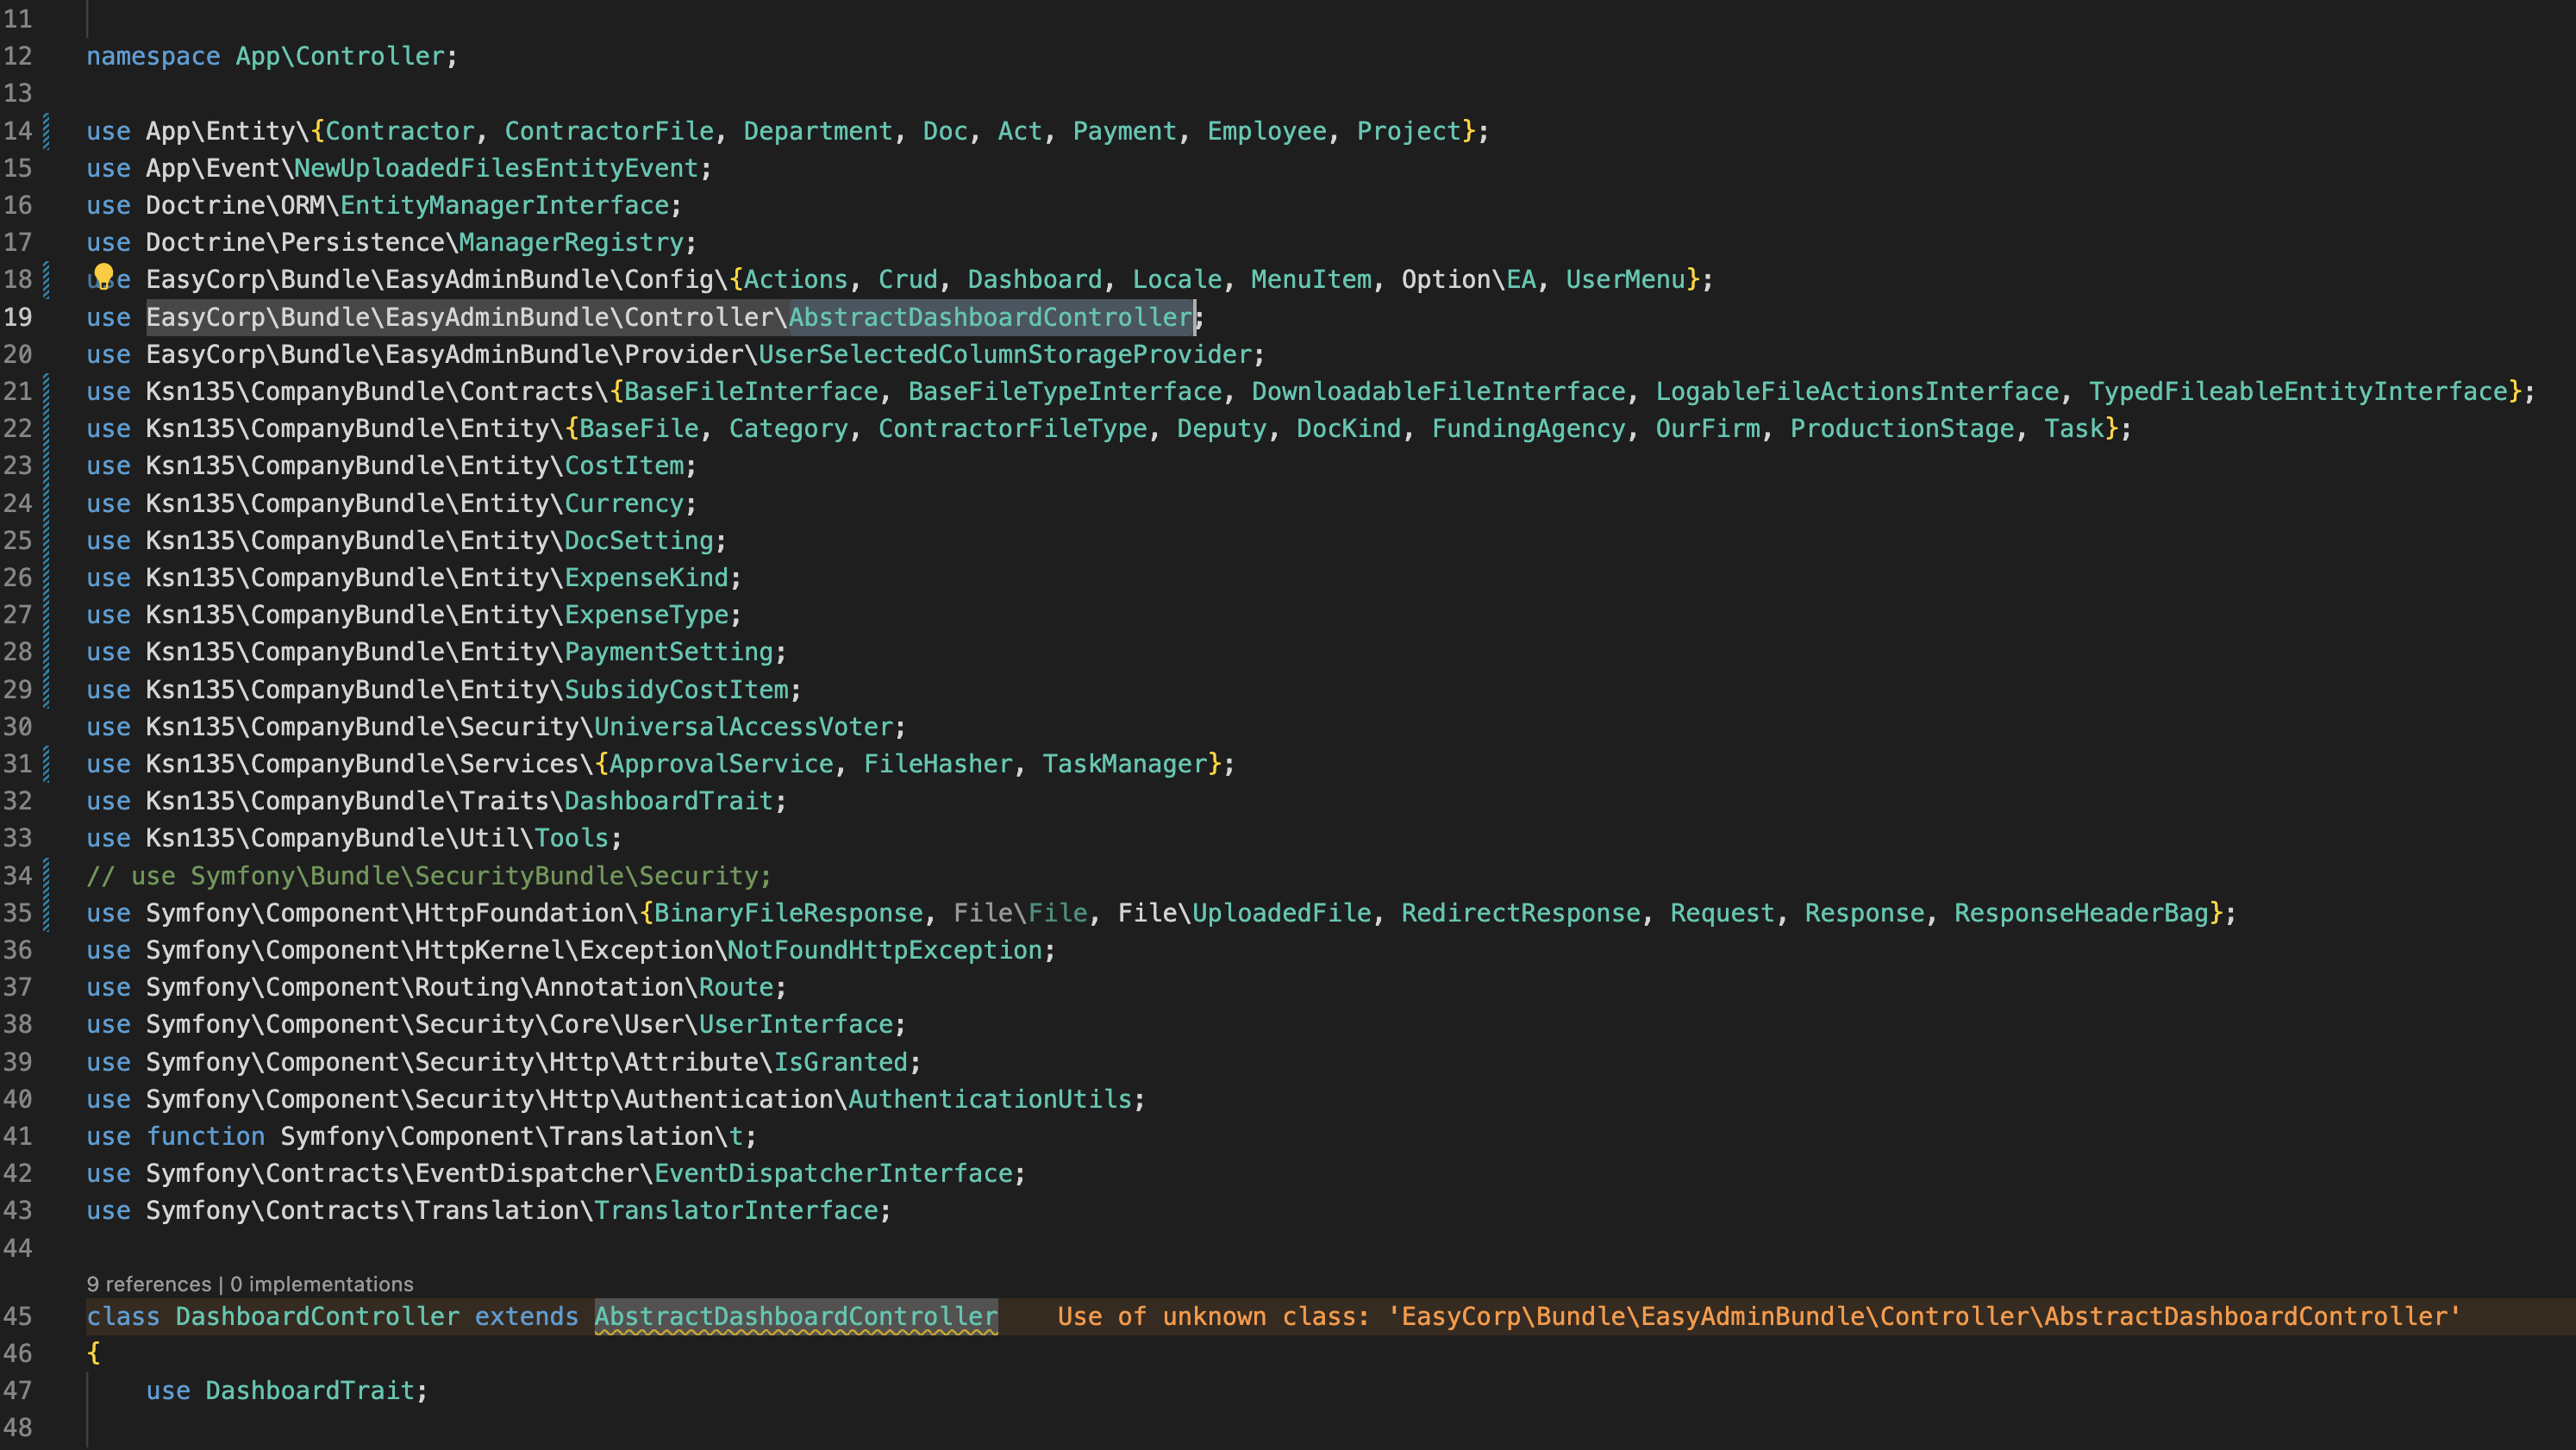This screenshot has height=1450, width=2576.
Task: Click line number 45 to select it
Action: [18, 1316]
